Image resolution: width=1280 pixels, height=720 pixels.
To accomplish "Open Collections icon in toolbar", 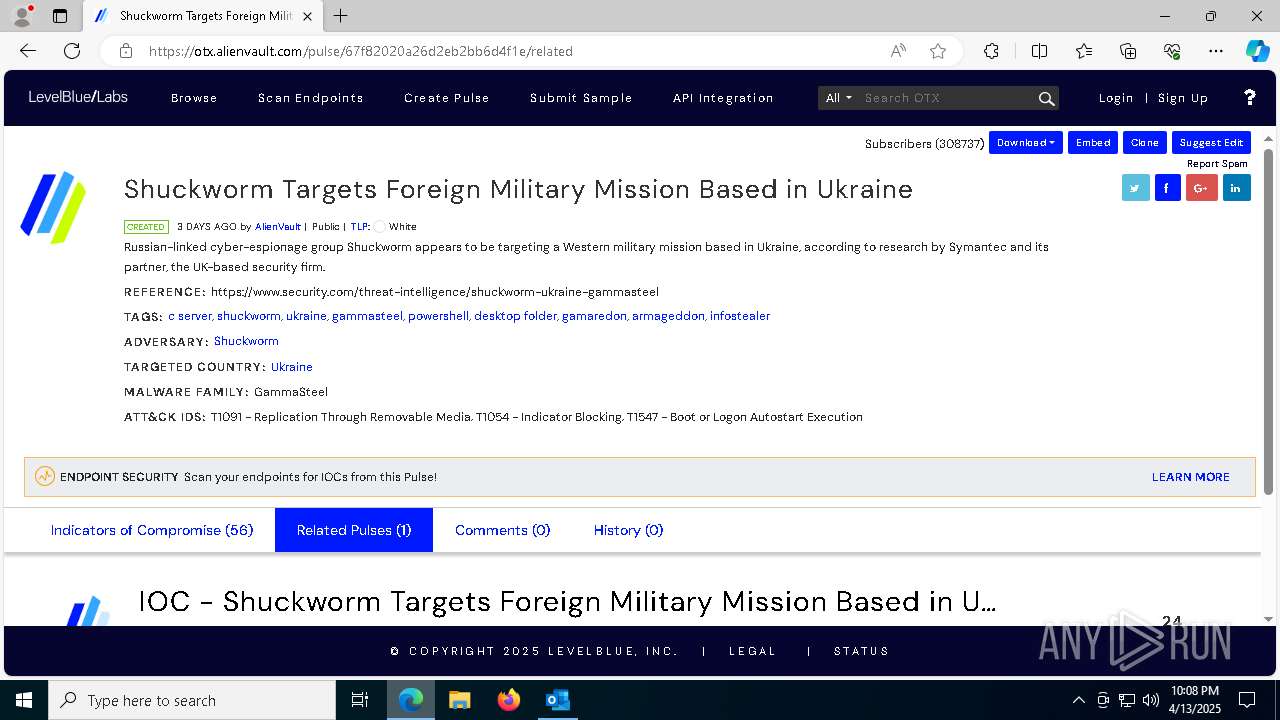I will (1128, 51).
